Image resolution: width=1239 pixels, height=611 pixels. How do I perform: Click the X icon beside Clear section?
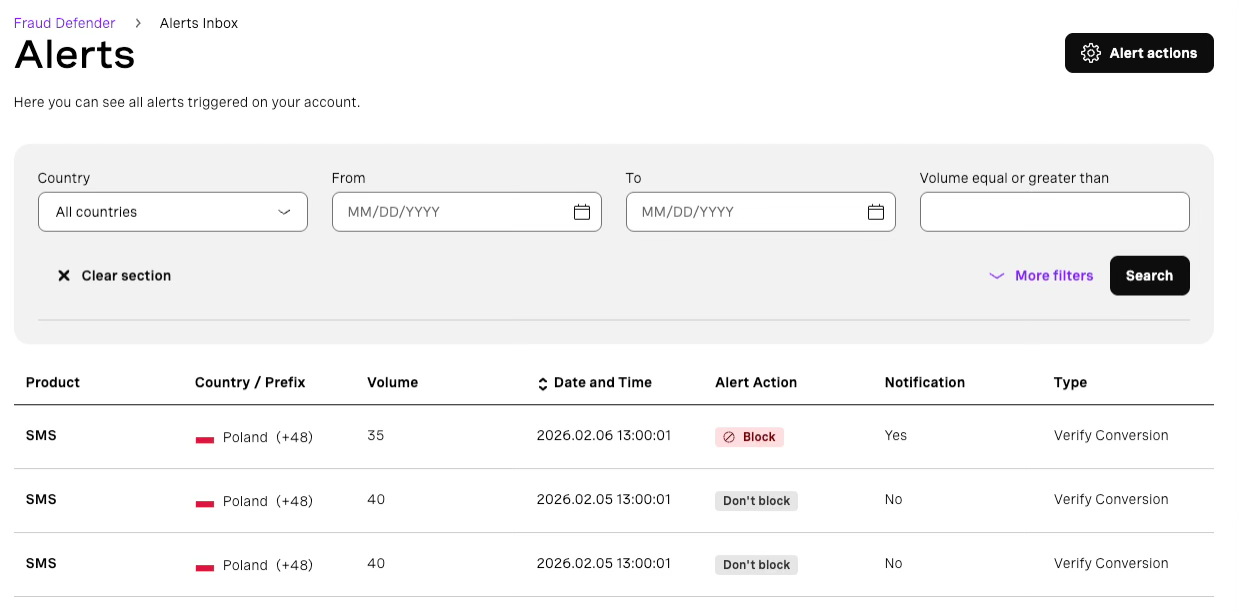64,276
